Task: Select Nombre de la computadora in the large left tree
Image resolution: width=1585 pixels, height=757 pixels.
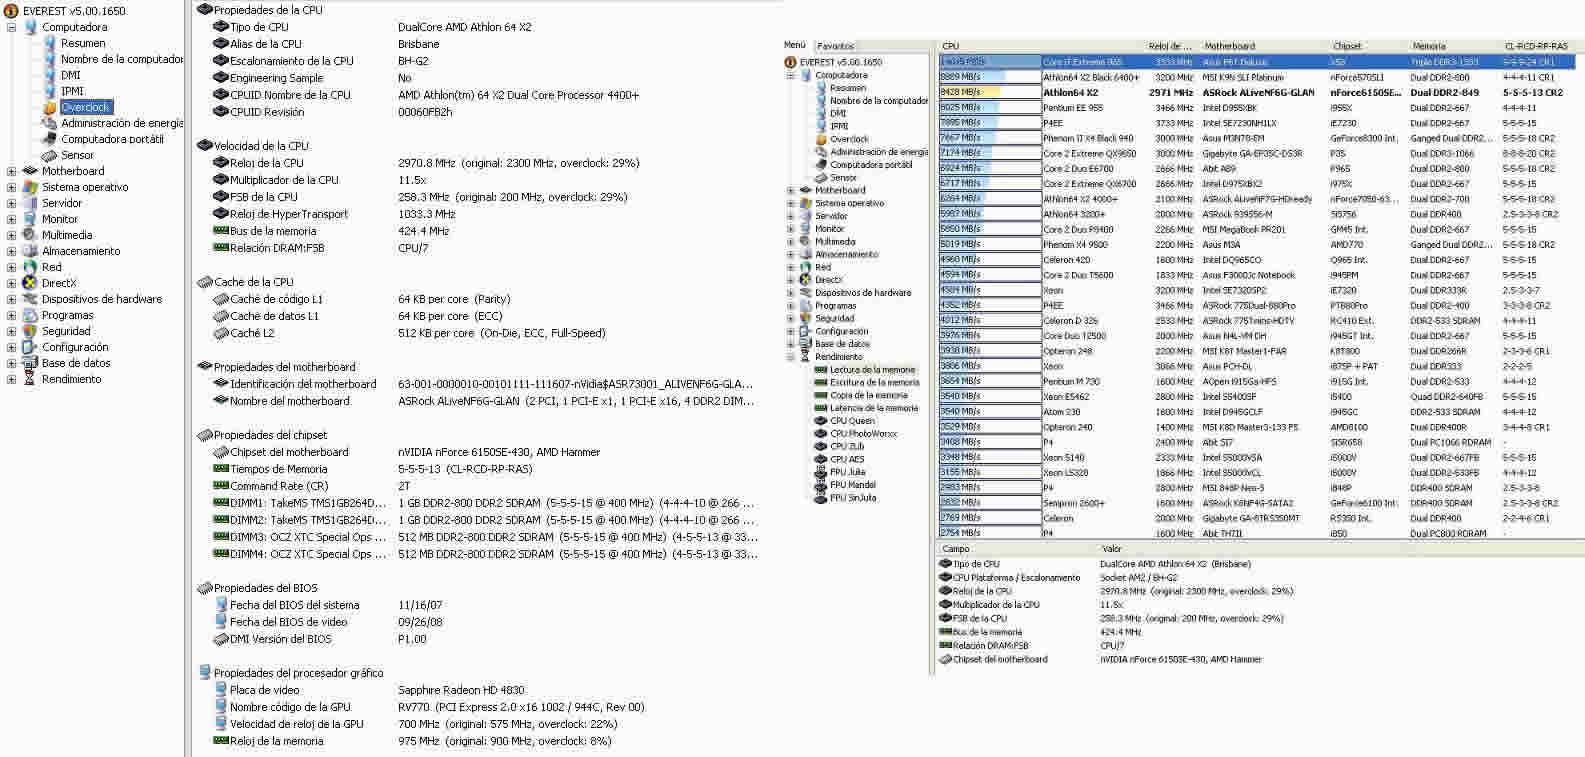Action: pos(122,59)
